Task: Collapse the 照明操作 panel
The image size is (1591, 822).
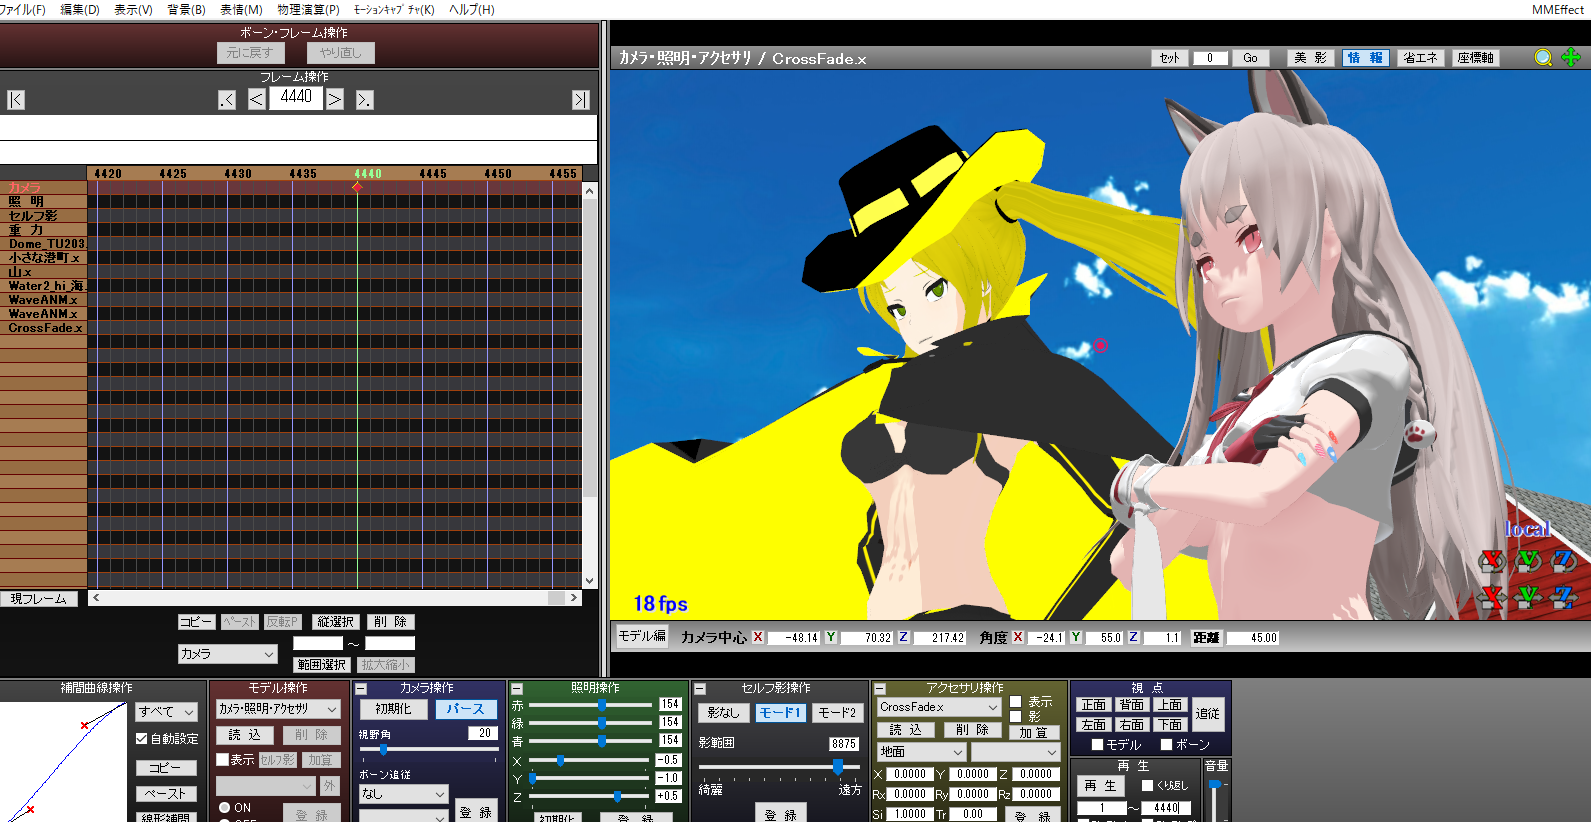Action: click(x=517, y=689)
